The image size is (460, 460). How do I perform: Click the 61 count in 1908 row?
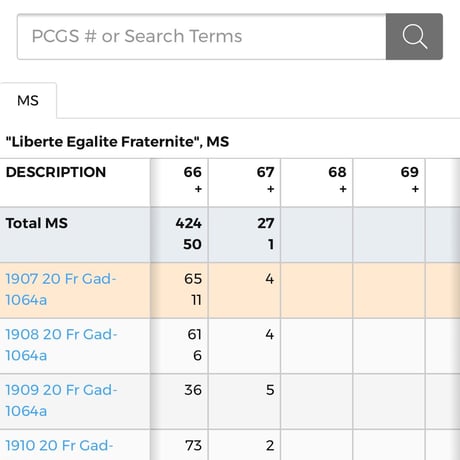click(x=194, y=334)
